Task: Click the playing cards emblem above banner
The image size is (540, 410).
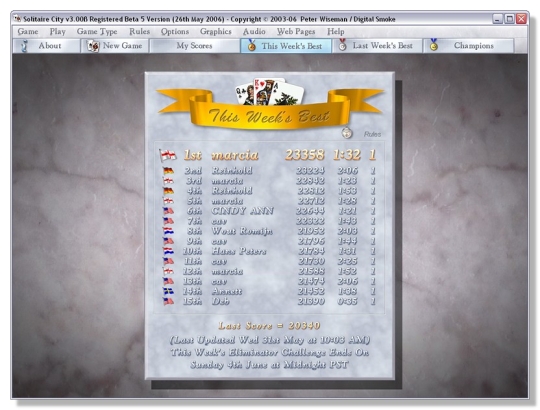Action: (270, 92)
